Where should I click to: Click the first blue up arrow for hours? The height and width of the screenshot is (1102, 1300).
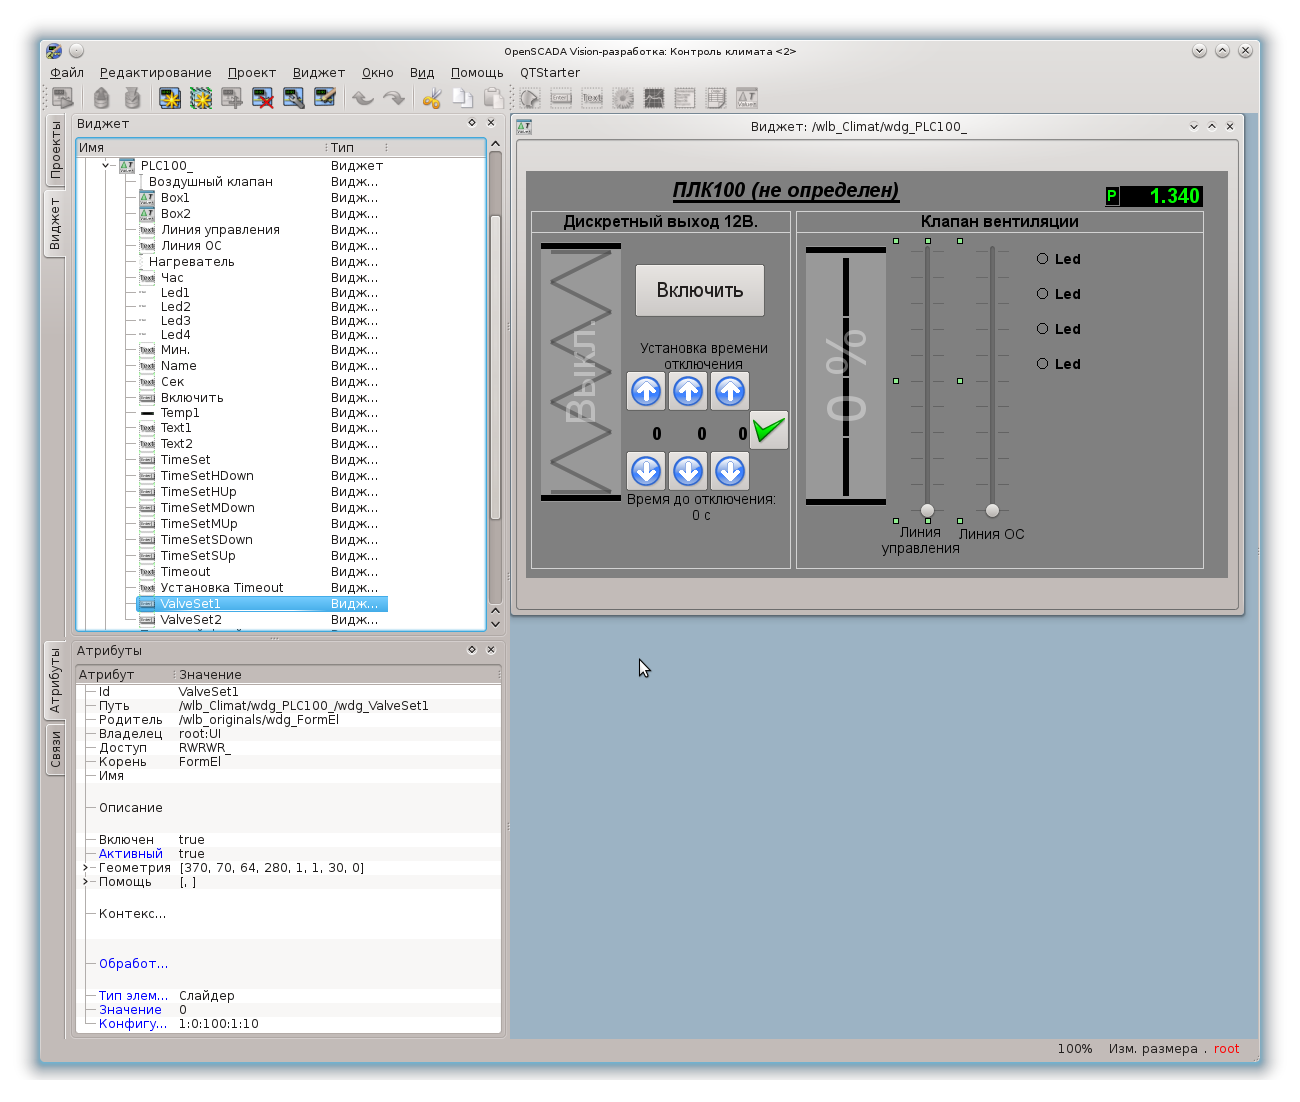646,391
